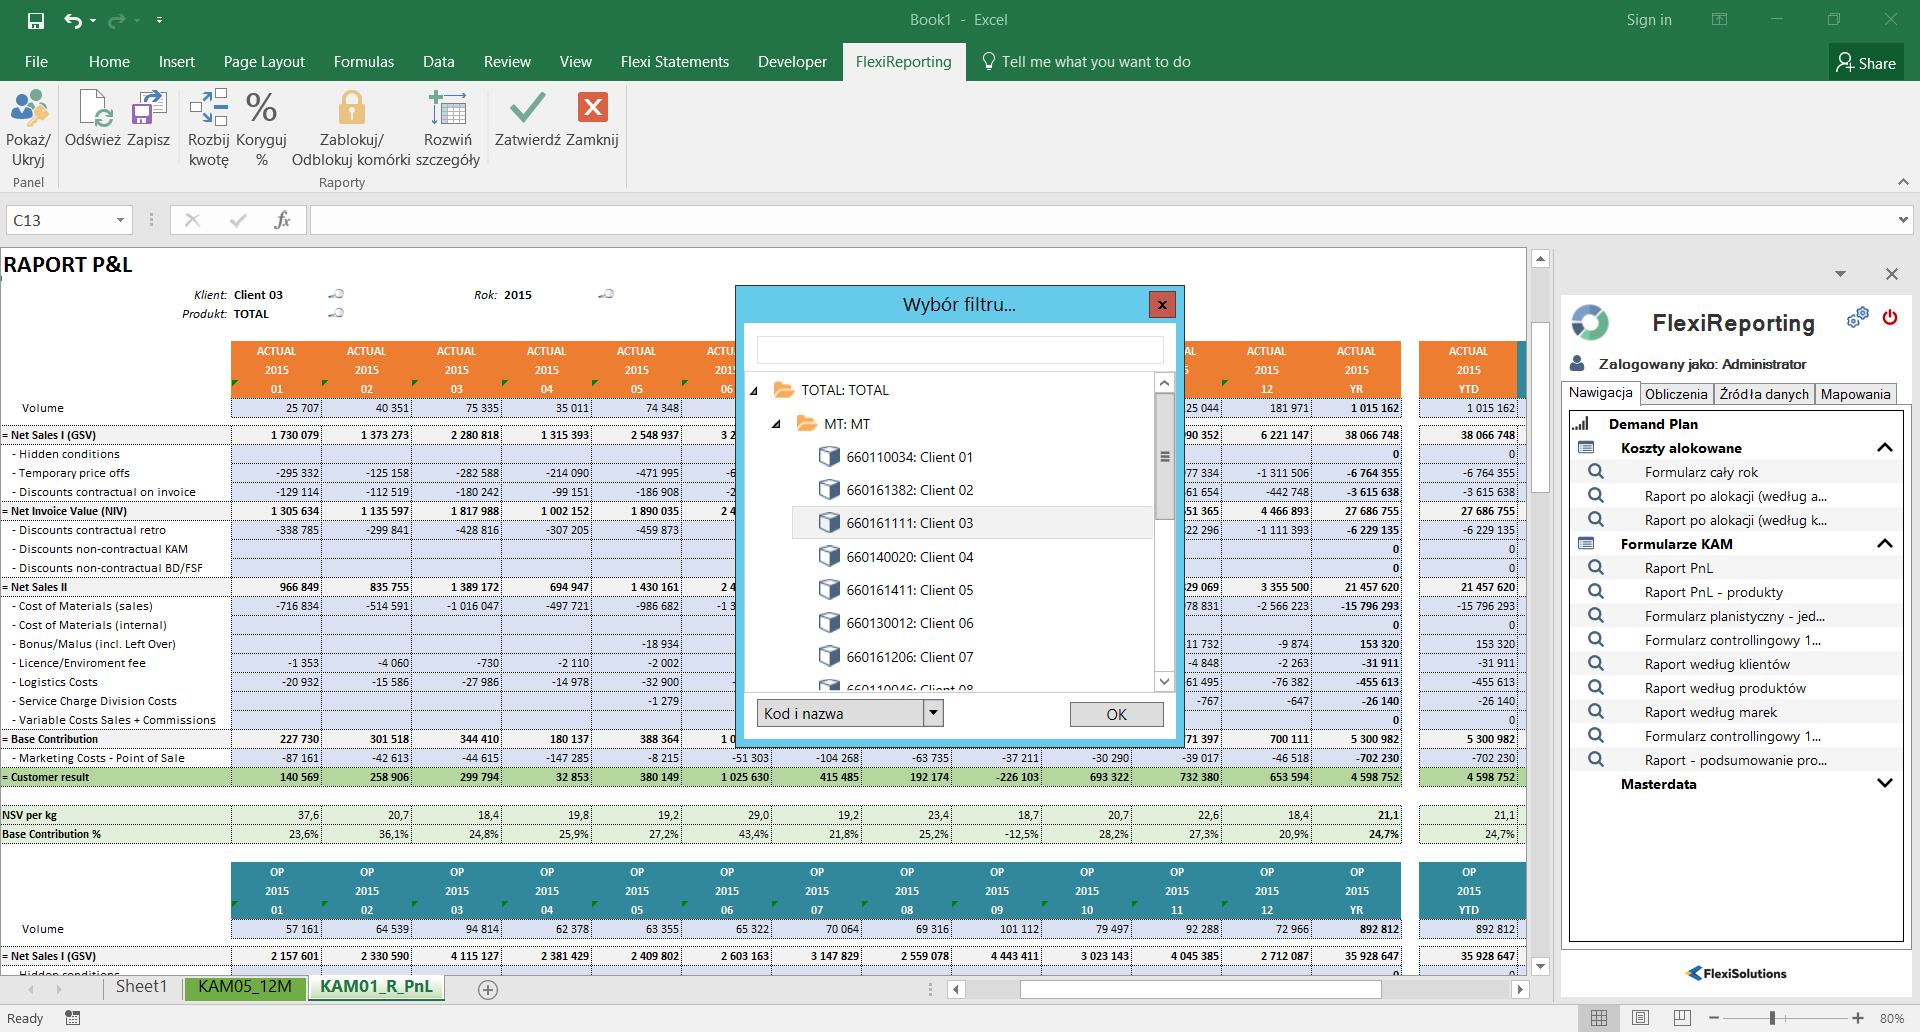1920x1032 pixels.
Task: Click the Rozwiń szczegóły icon
Action: pos(447,109)
